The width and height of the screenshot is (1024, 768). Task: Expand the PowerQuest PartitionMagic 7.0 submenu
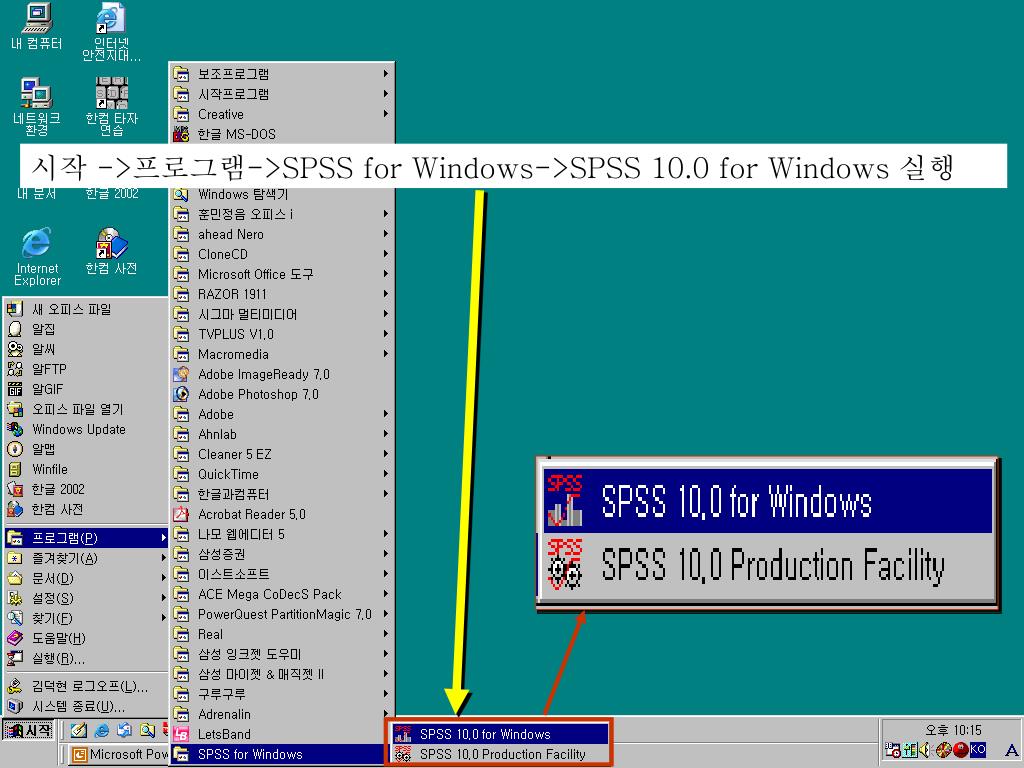click(282, 614)
